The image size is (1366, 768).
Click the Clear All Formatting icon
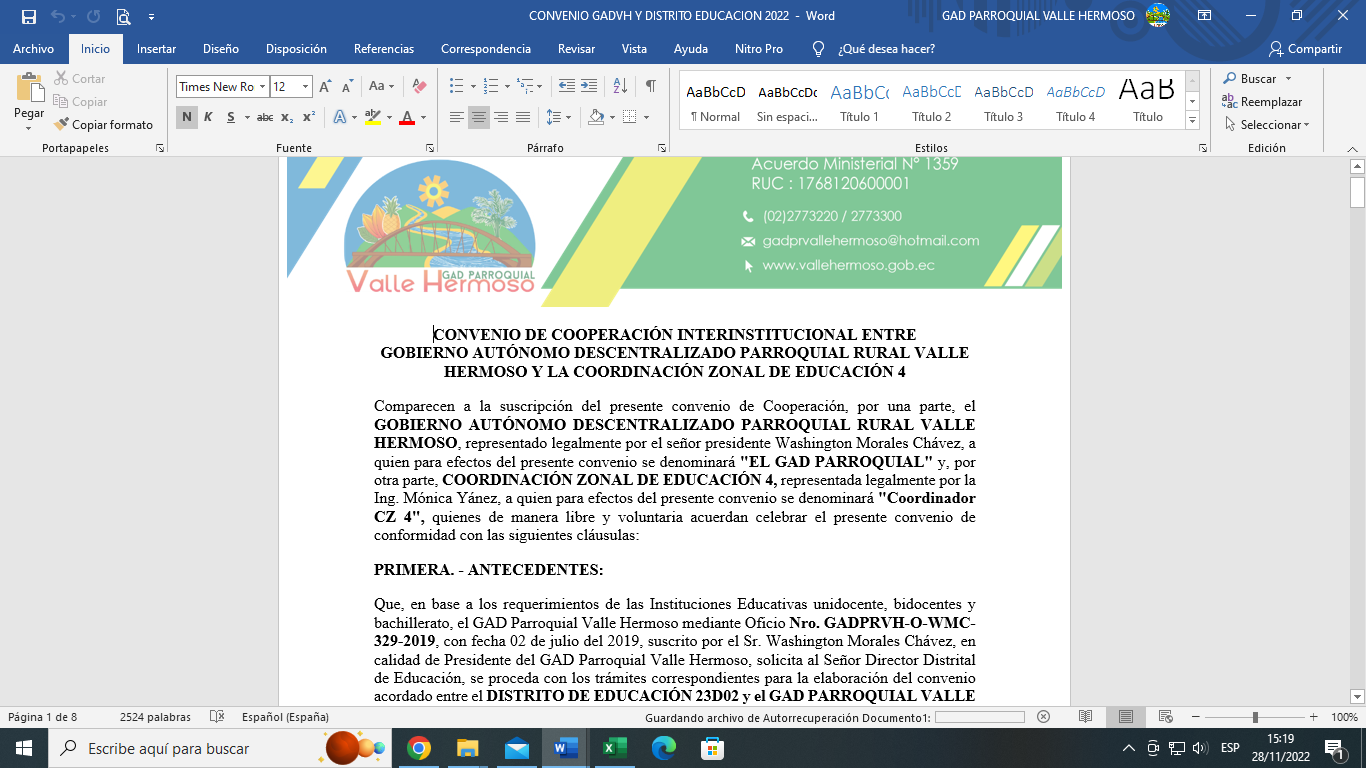420,87
